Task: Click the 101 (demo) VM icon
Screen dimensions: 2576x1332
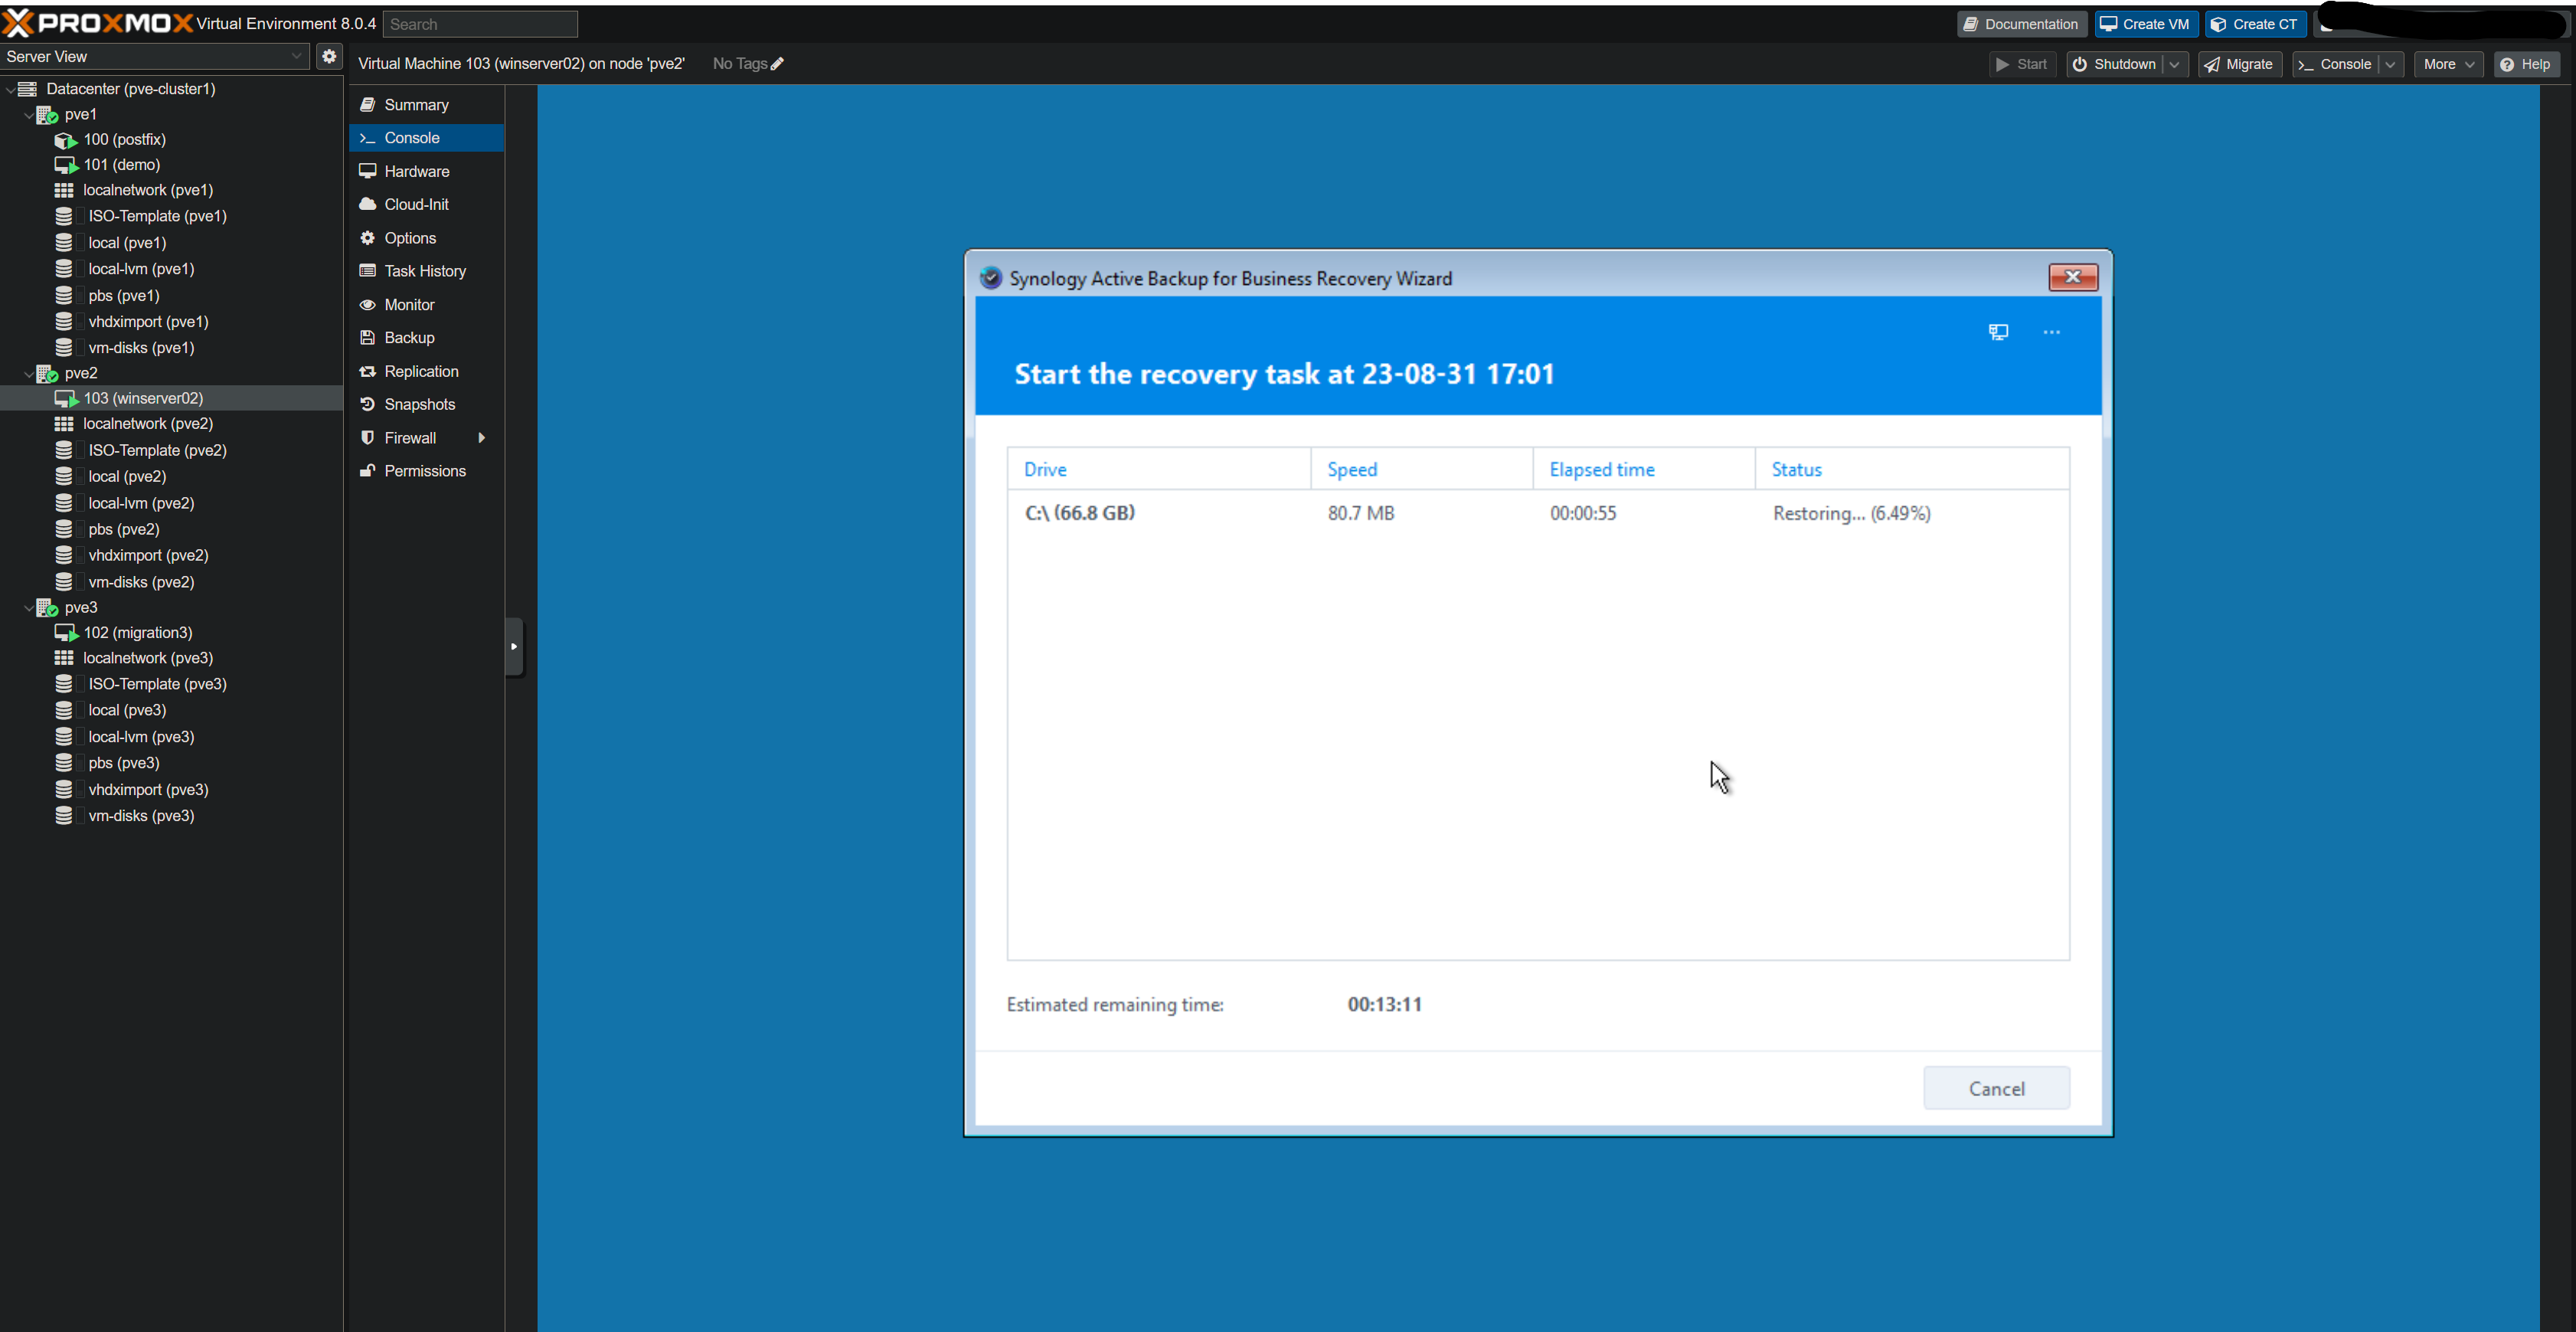Action: tap(65, 165)
